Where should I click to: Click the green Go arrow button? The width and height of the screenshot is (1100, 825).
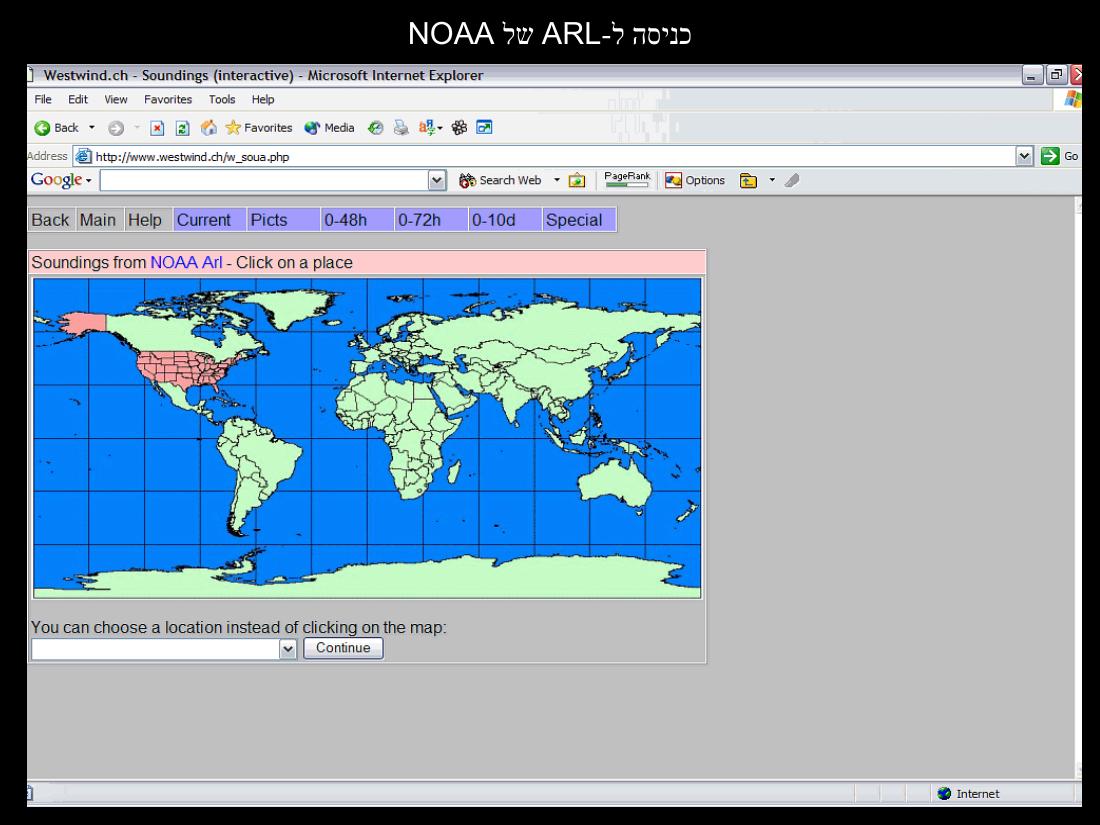pos(1050,156)
